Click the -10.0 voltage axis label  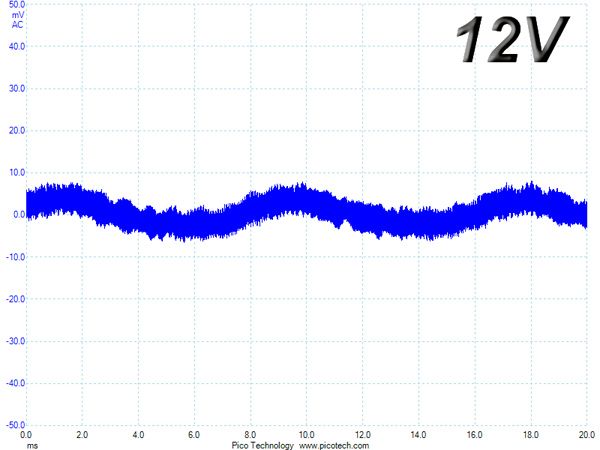[x=15, y=257]
